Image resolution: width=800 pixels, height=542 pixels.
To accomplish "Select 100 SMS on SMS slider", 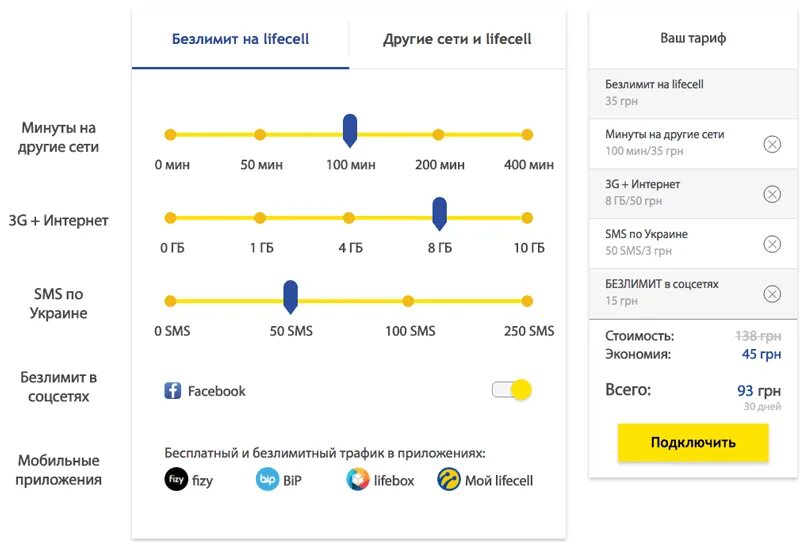I will point(408,301).
